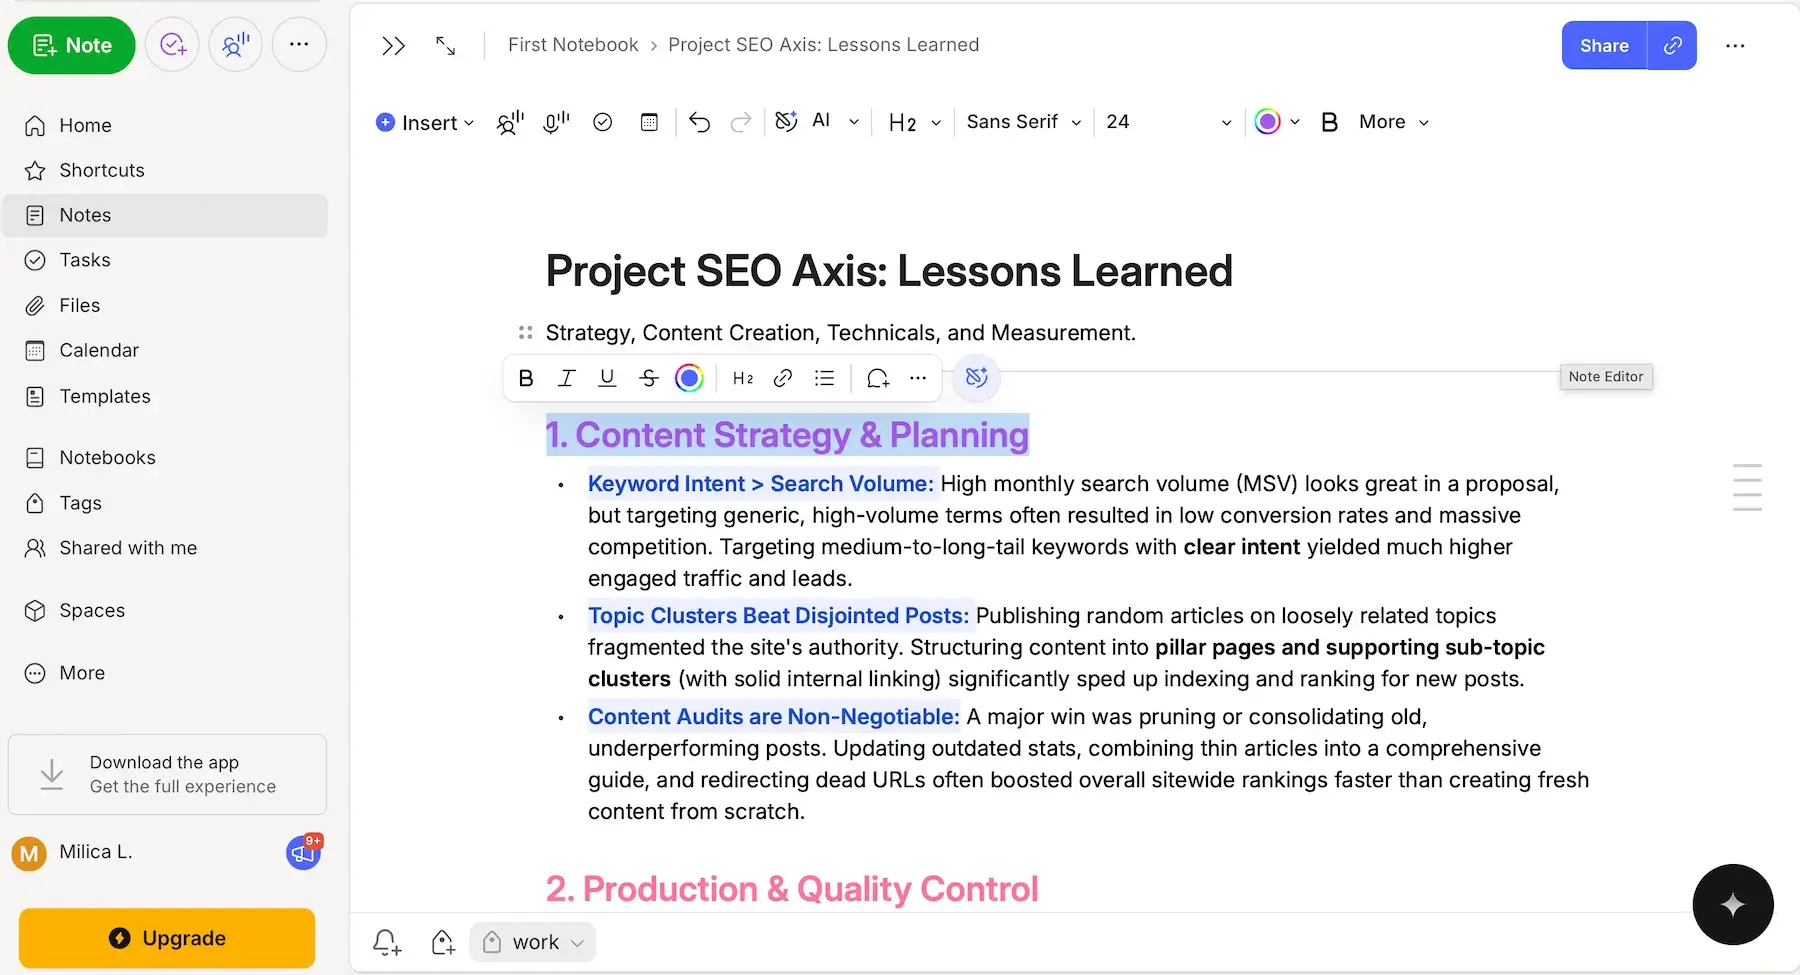
Task: Open Tags in the sidebar
Action: [166, 503]
